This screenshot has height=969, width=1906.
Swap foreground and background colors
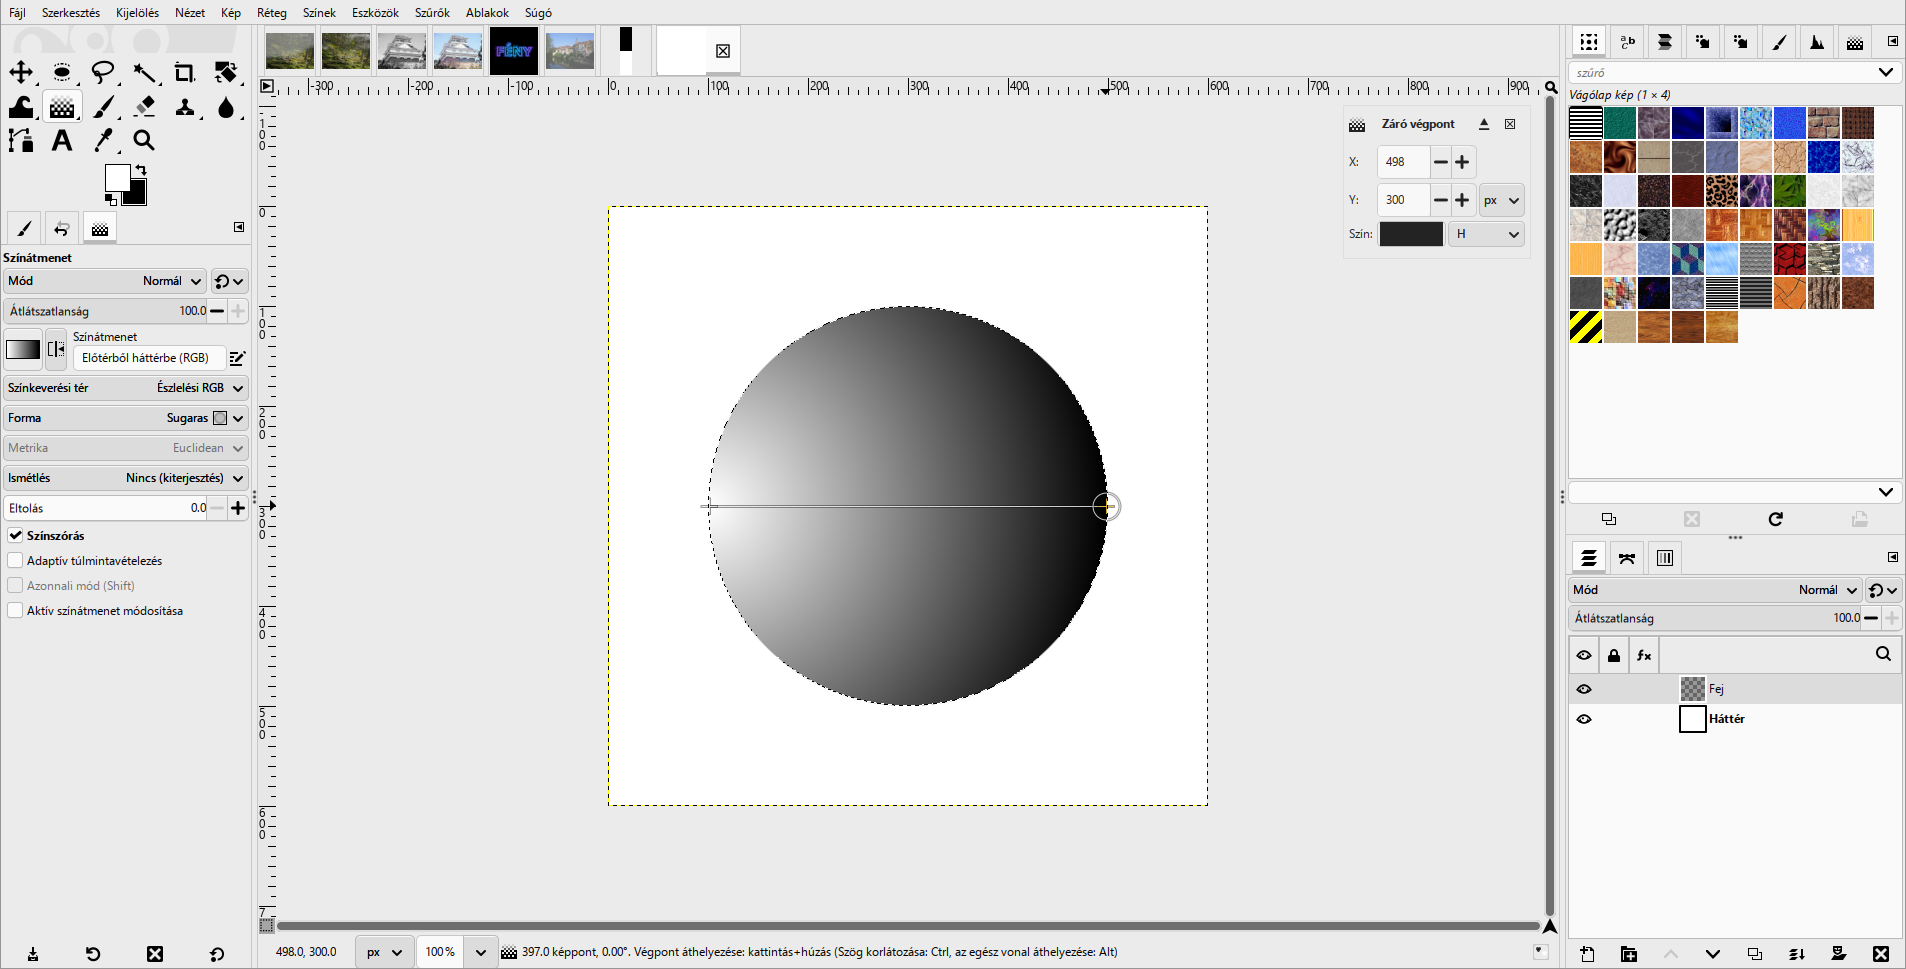tap(141, 170)
